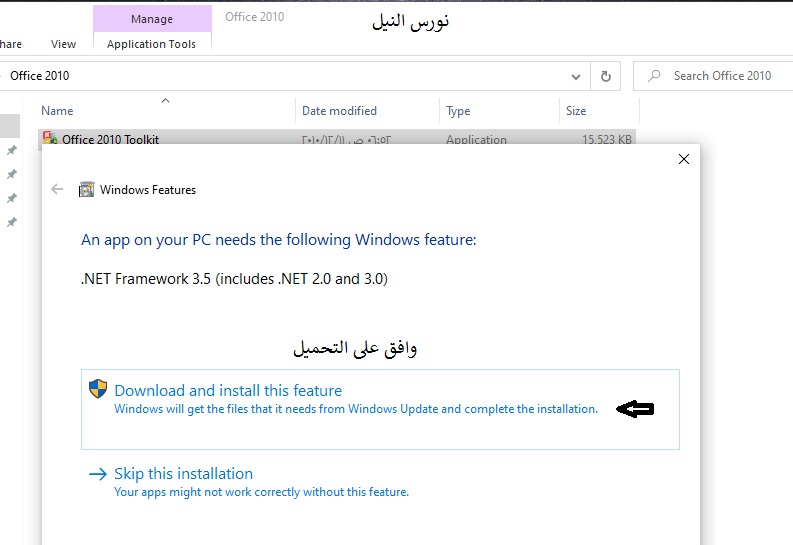The height and width of the screenshot is (545, 793).
Task: Click the Windows Features title icon
Action: tap(86, 189)
